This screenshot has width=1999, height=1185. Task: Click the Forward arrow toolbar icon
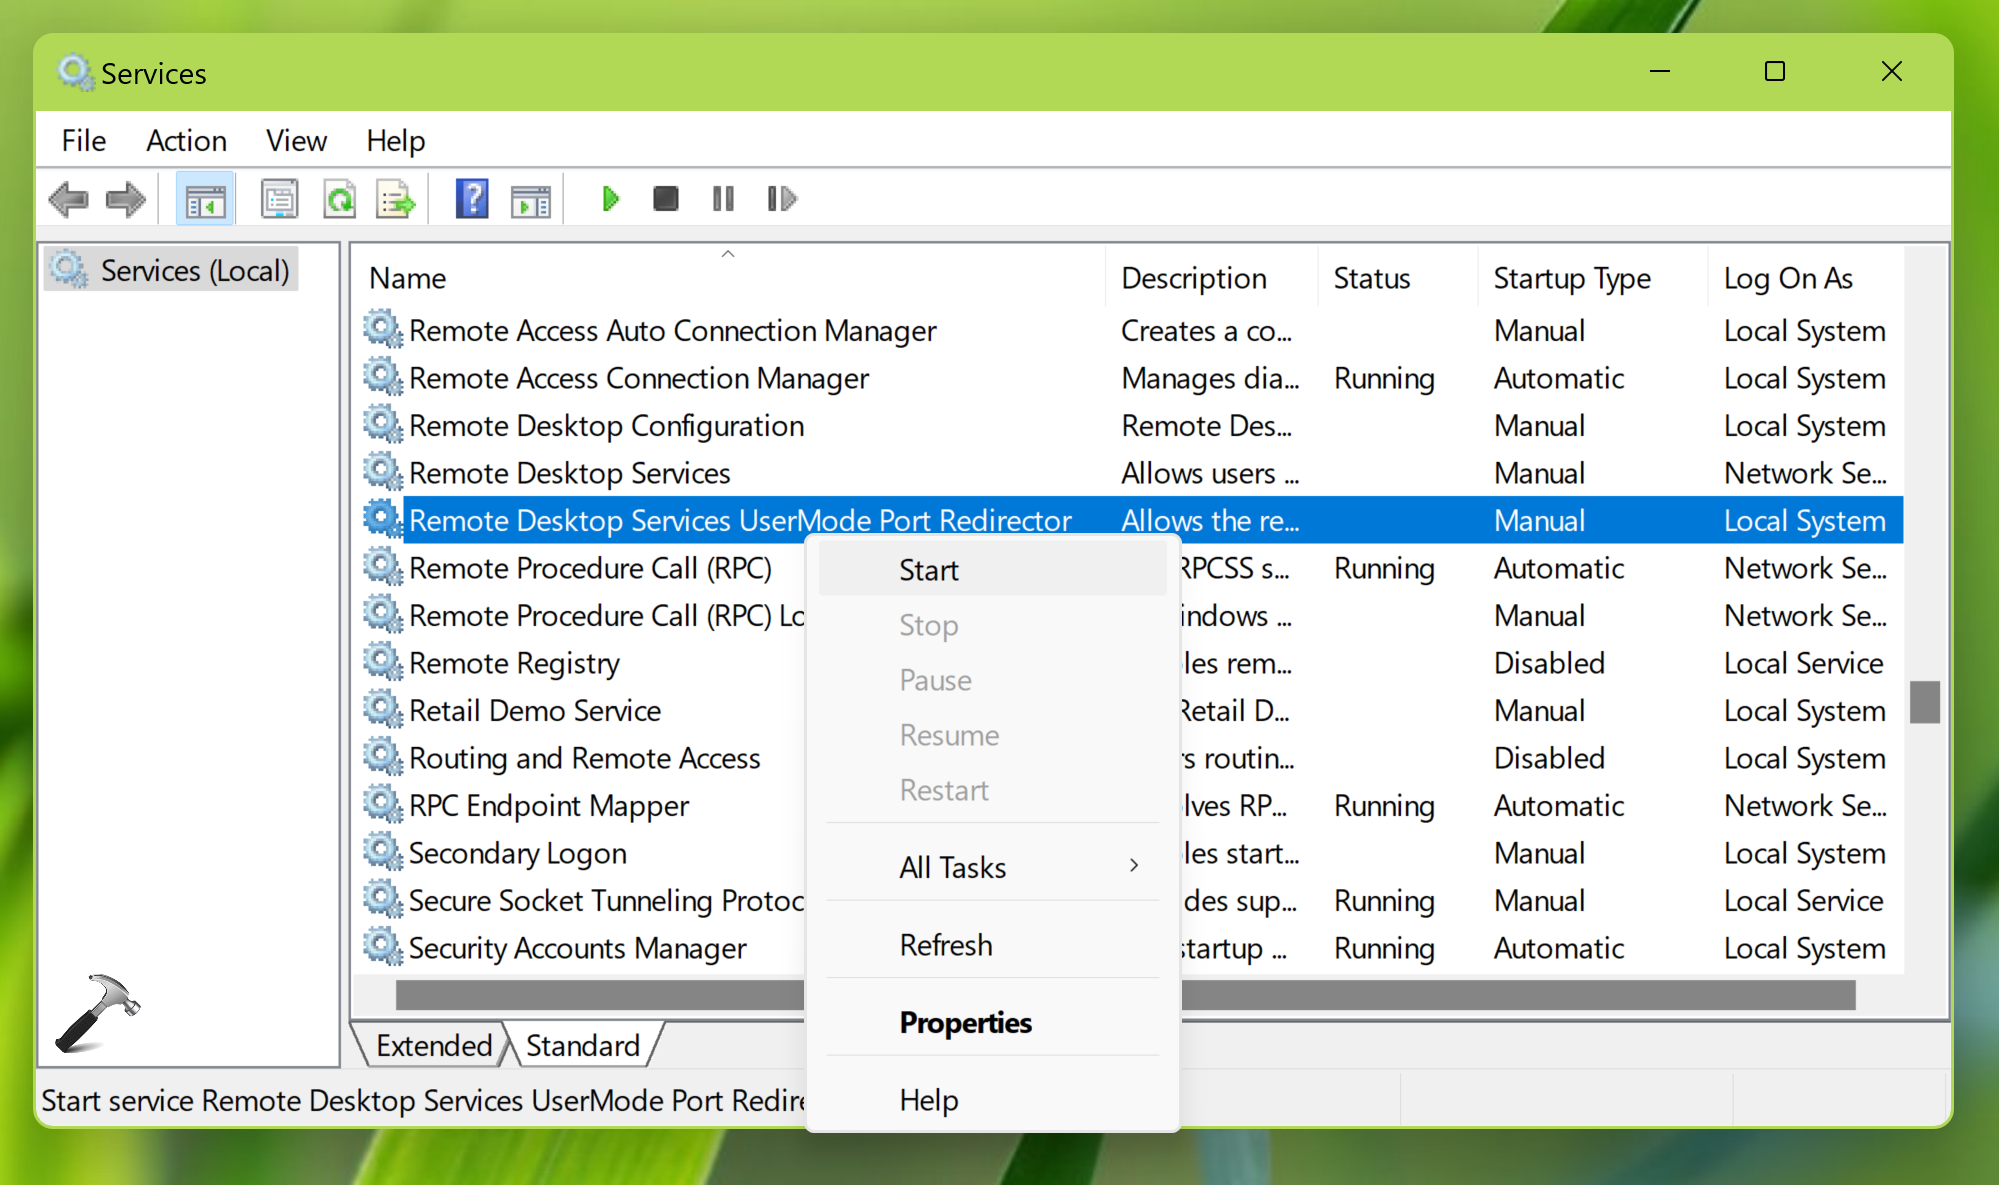[126, 199]
